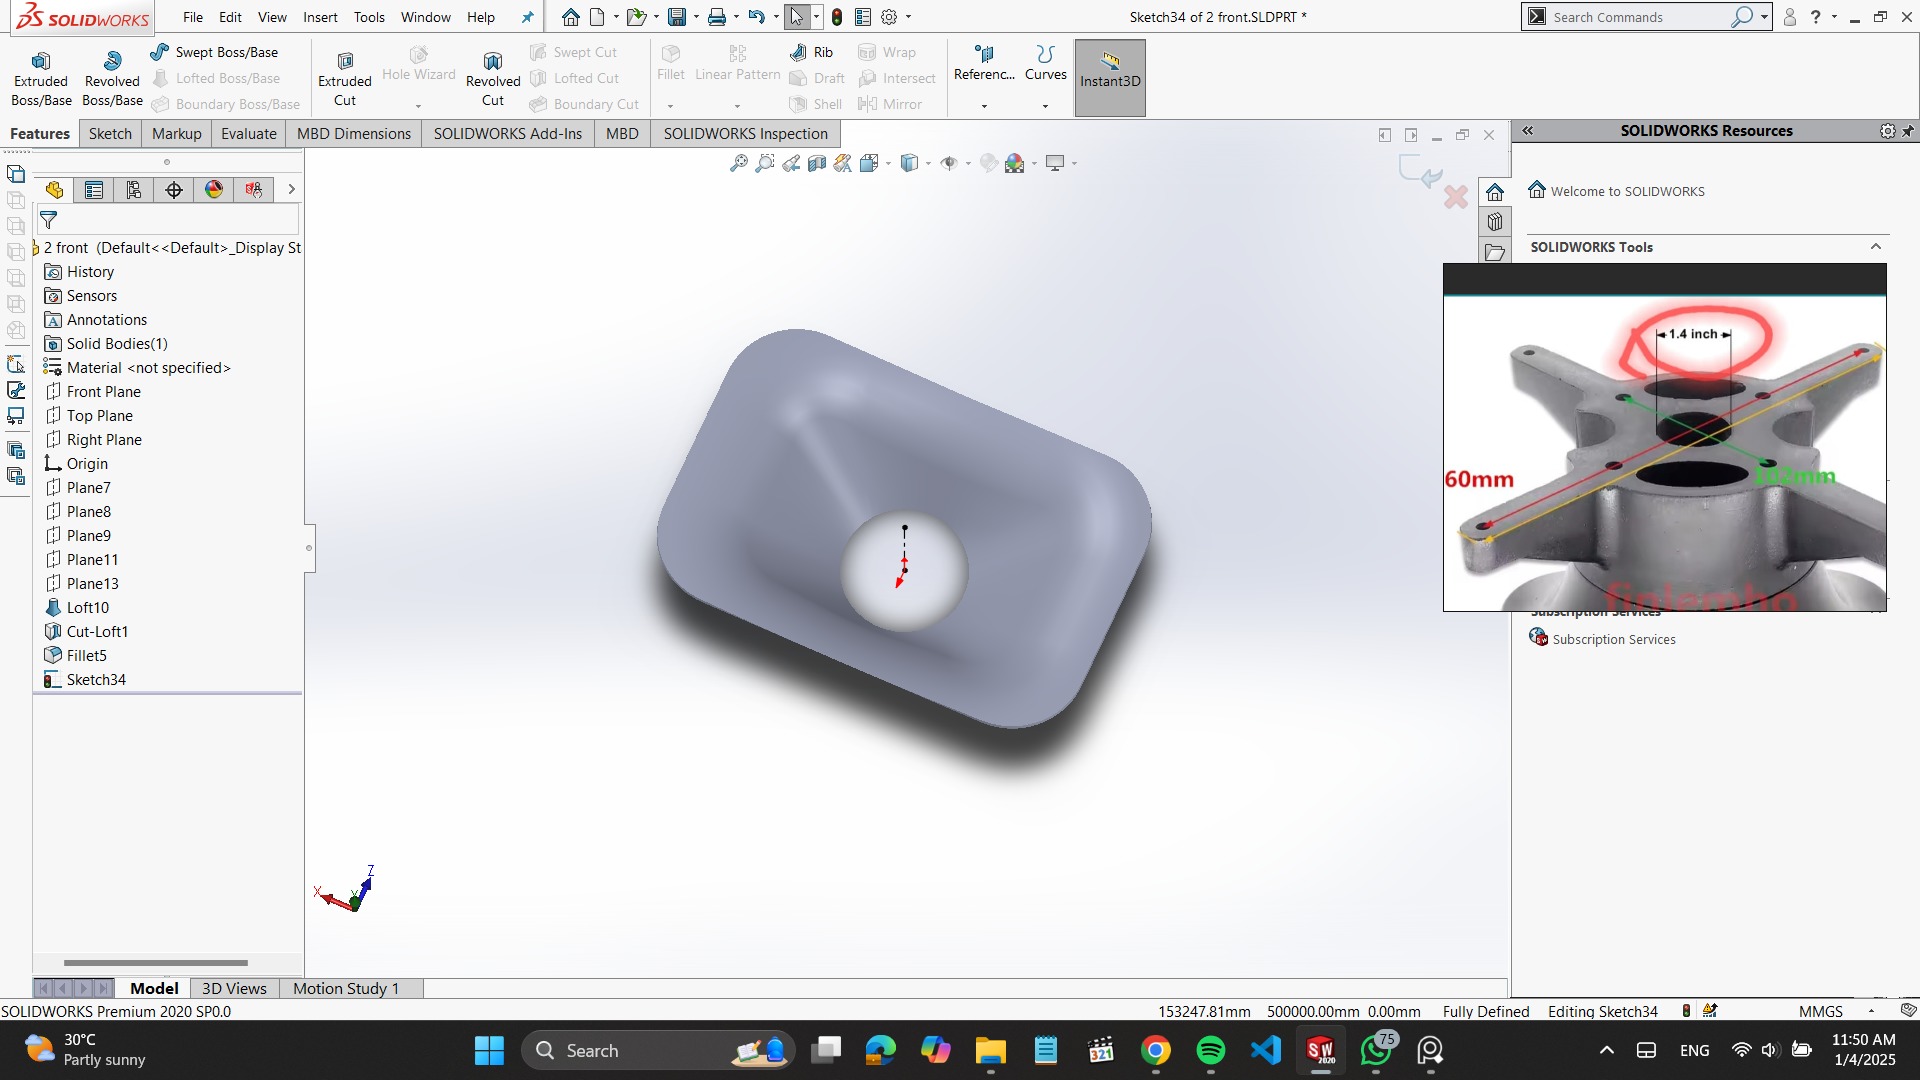Switch to the 3D Views tab

click(x=234, y=988)
